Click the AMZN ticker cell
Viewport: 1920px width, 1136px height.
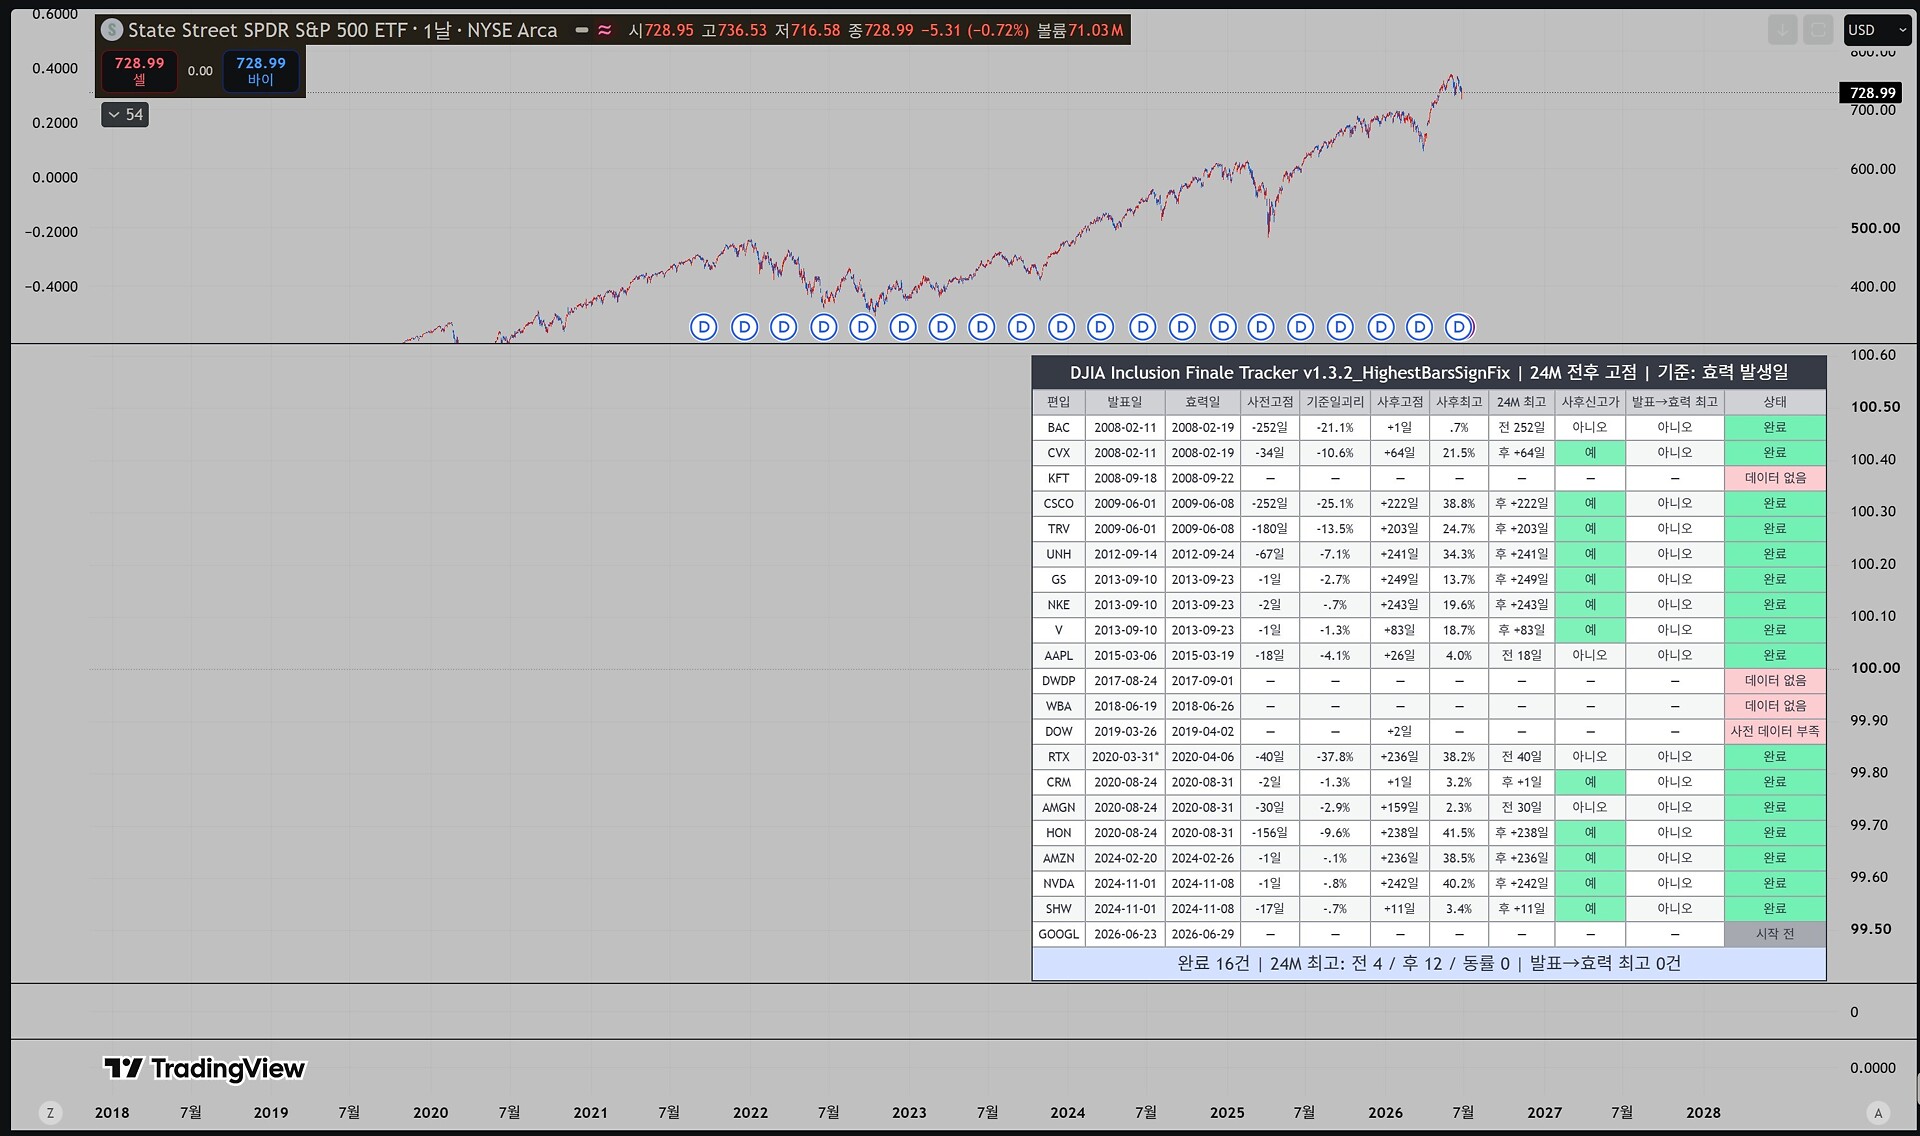coord(1058,858)
